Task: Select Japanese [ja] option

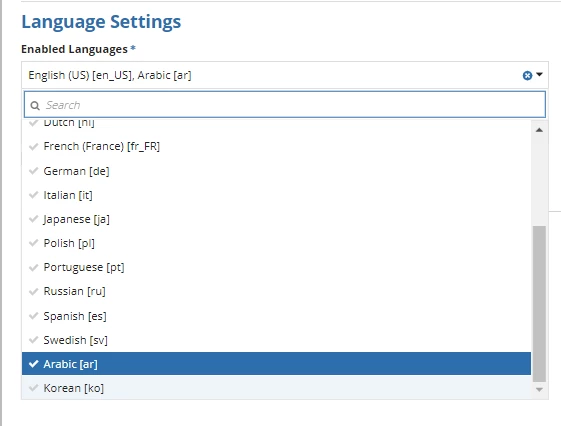Action: pos(276,219)
